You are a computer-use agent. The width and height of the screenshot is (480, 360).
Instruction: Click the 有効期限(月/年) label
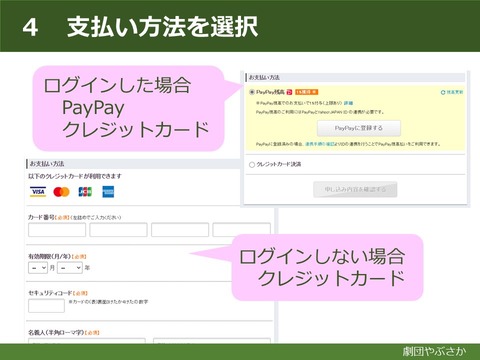coord(50,256)
